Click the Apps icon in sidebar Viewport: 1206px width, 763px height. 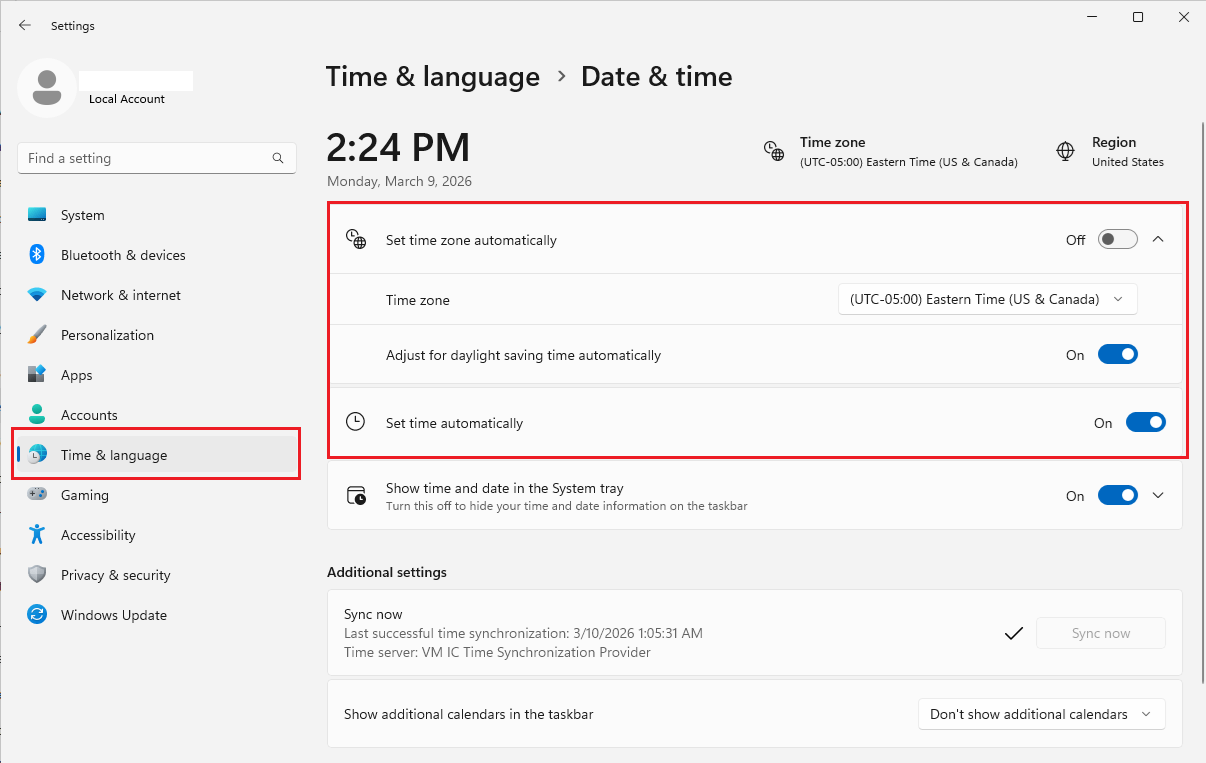37,375
